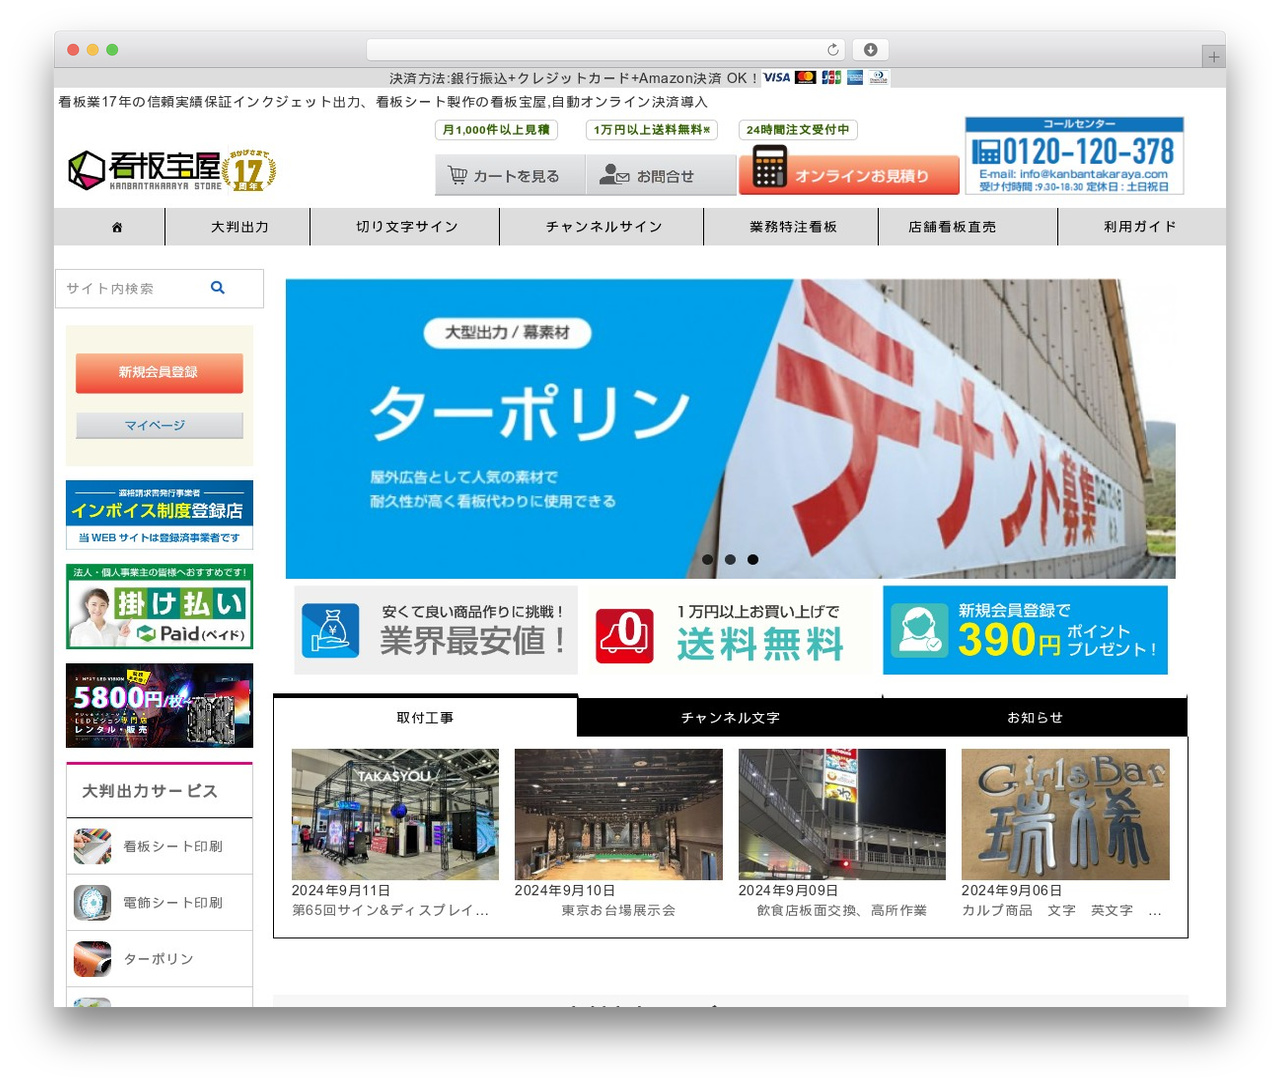
Task: Click 月1,000件以上見積 badge
Action: click(x=497, y=130)
